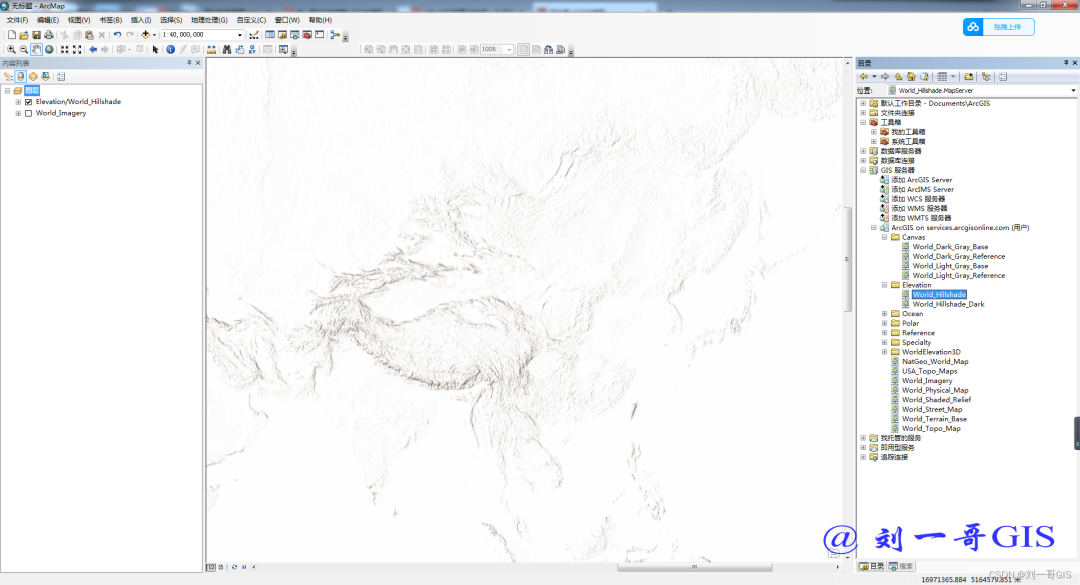This screenshot has height=585, width=1080.
Task: Select 添加 WMTS 服务器 item
Action: coord(921,218)
